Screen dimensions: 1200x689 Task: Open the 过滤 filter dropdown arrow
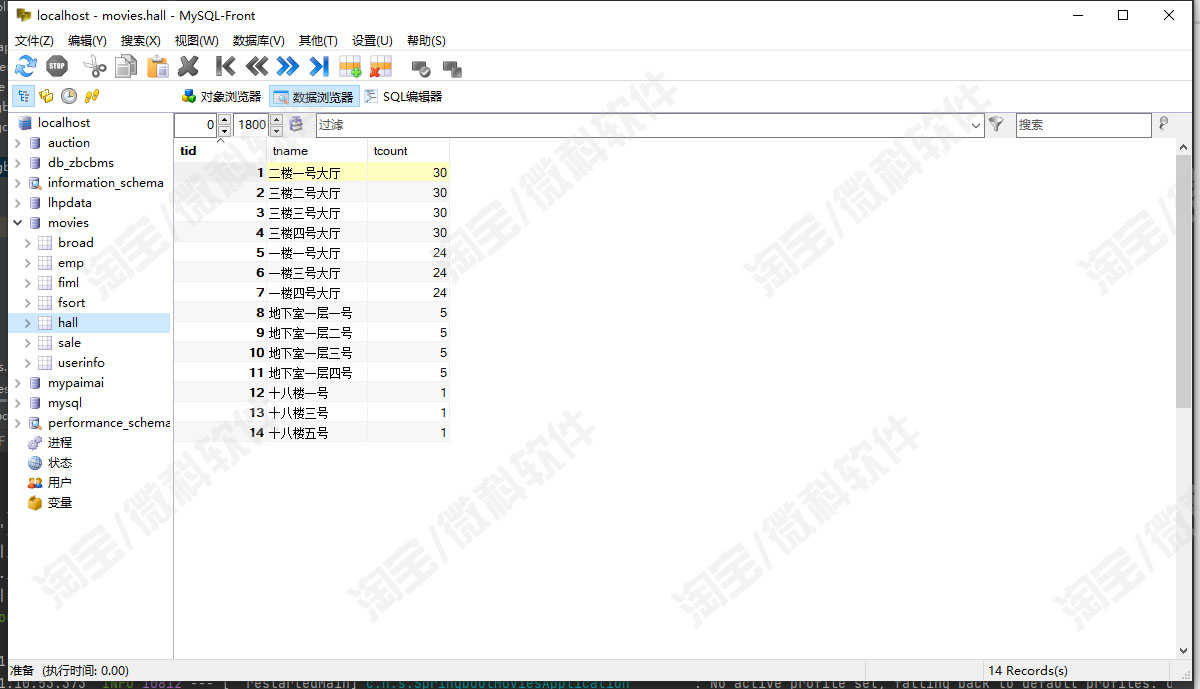click(976, 125)
